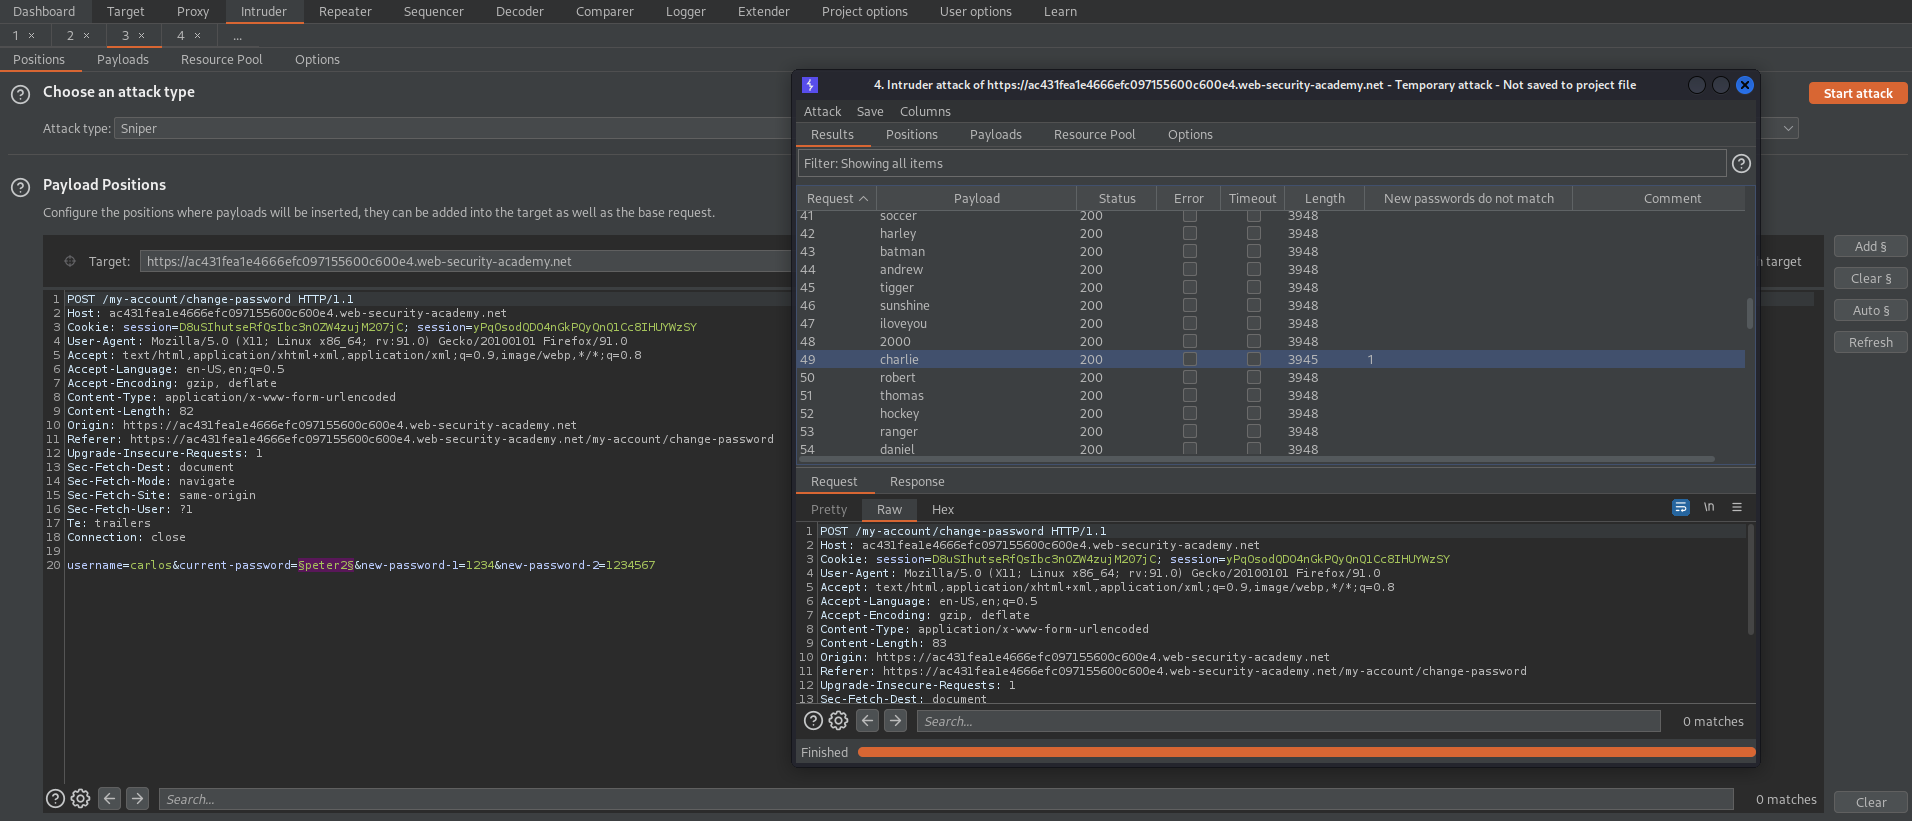
Task: Toggle Timeout checkbox for batman row
Action: pyautogui.click(x=1253, y=251)
